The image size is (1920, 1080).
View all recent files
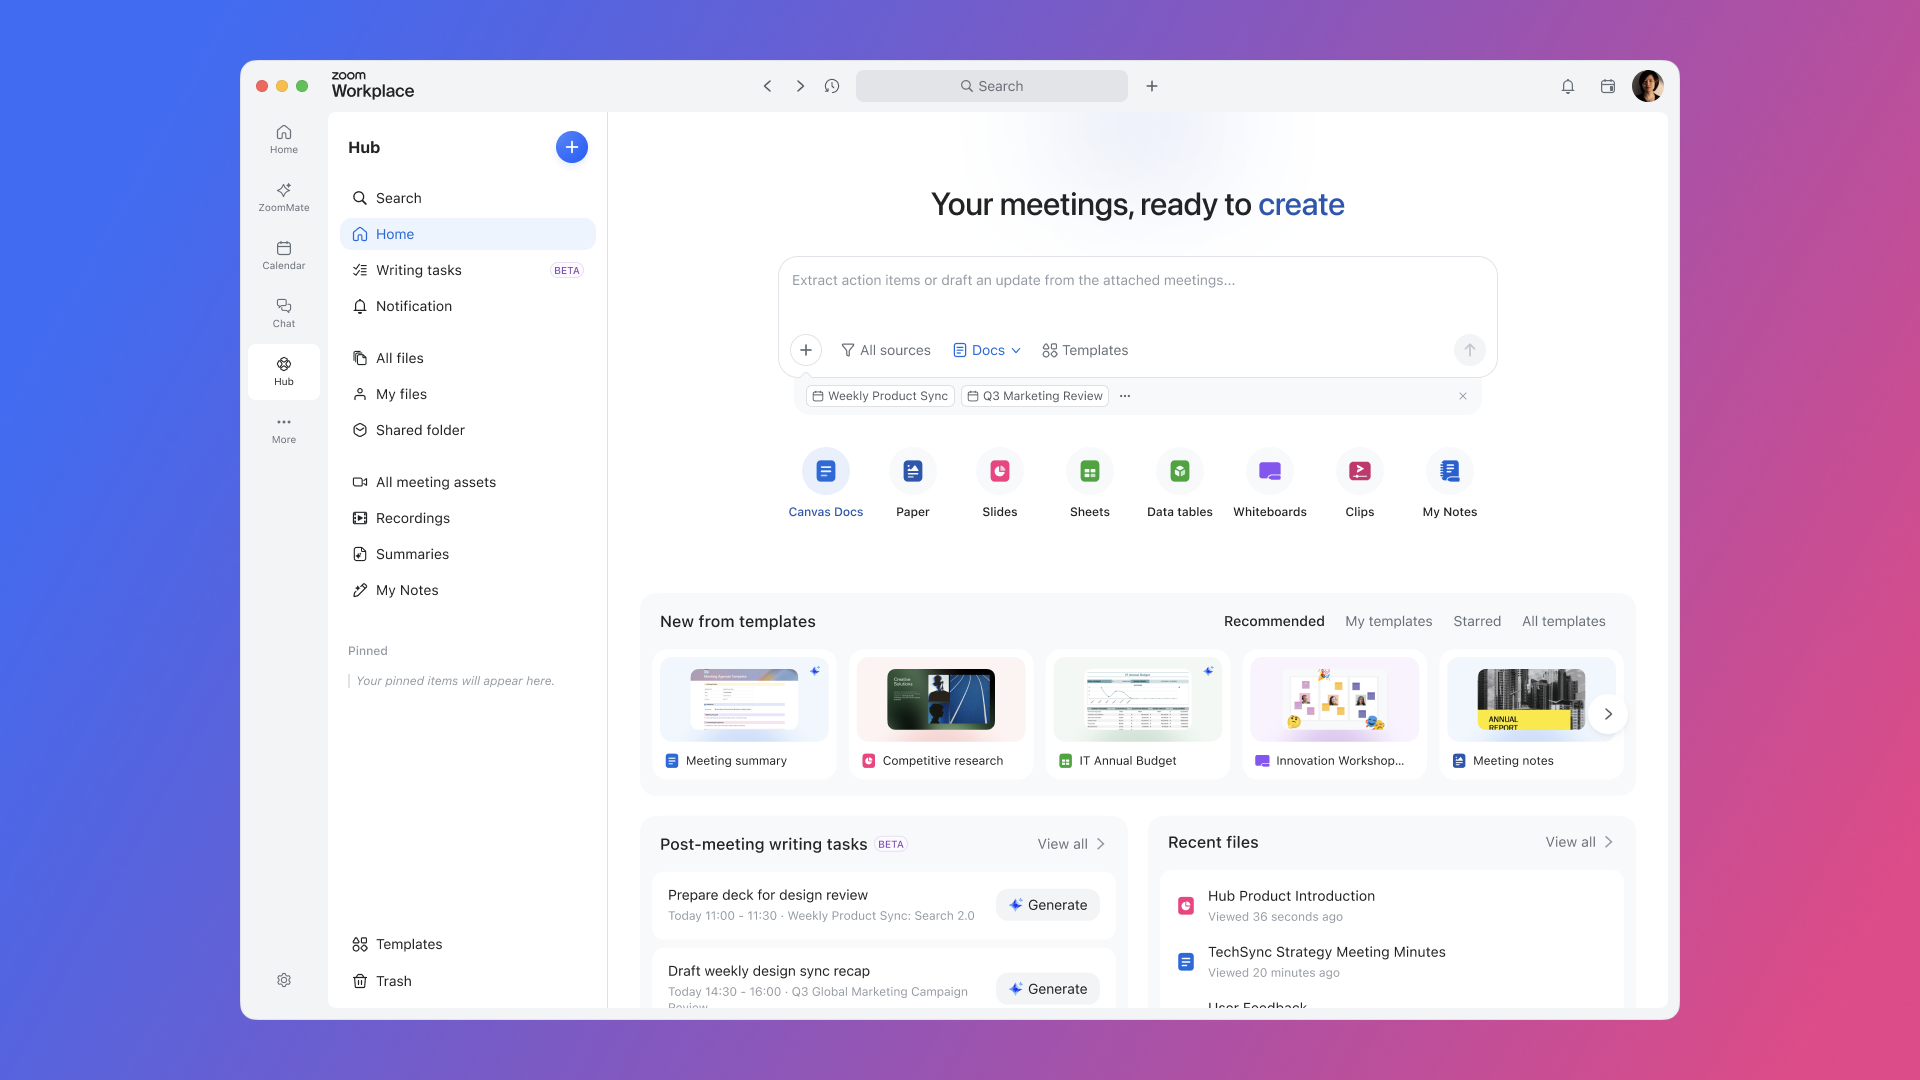tap(1578, 842)
